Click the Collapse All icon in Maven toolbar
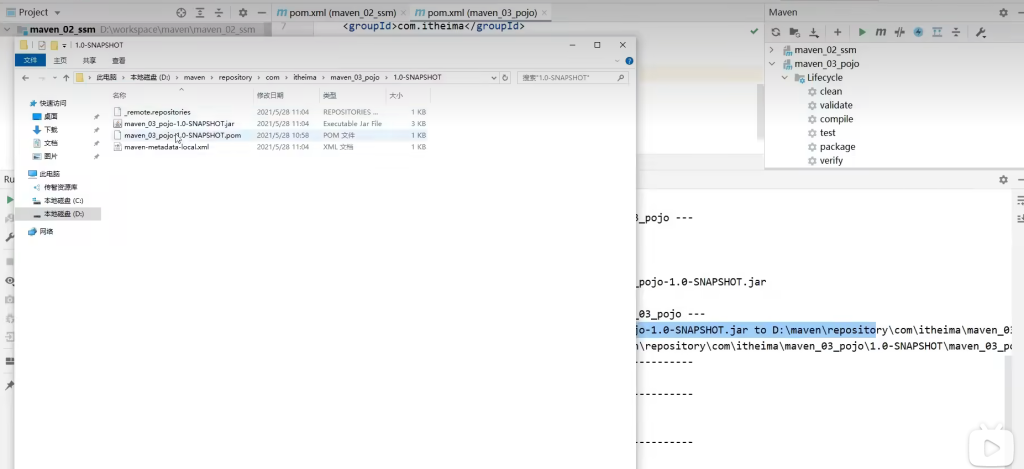This screenshot has width=1024, height=469. (957, 32)
